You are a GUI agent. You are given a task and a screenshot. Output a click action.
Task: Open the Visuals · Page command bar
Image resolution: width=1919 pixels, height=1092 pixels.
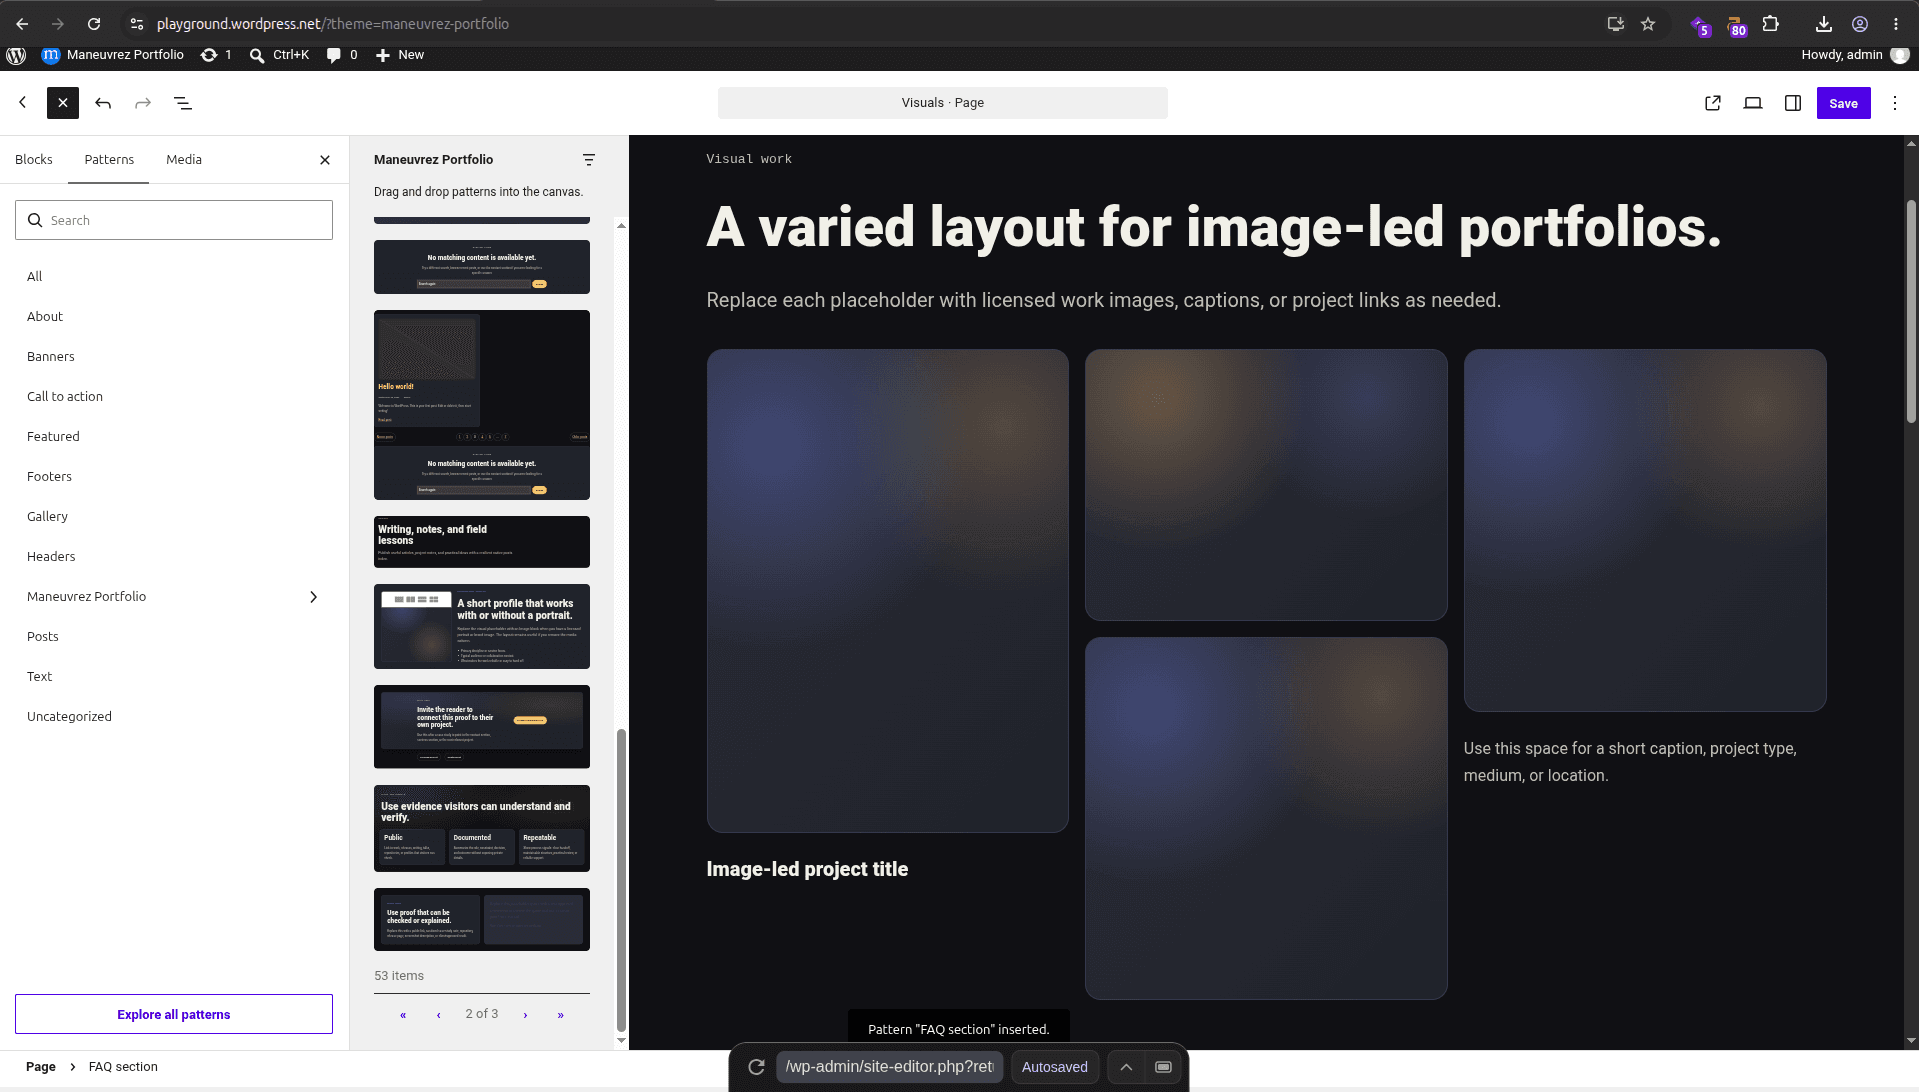point(943,103)
